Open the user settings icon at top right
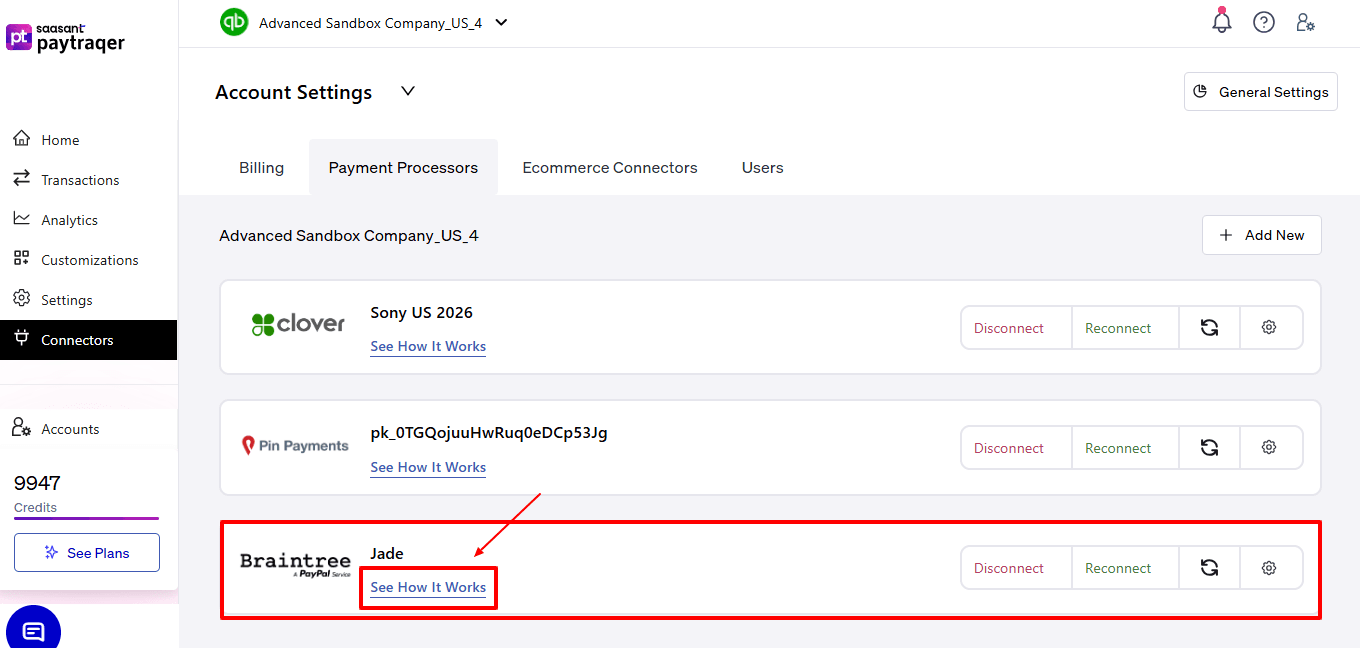Image resolution: width=1360 pixels, height=648 pixels. coord(1305,22)
